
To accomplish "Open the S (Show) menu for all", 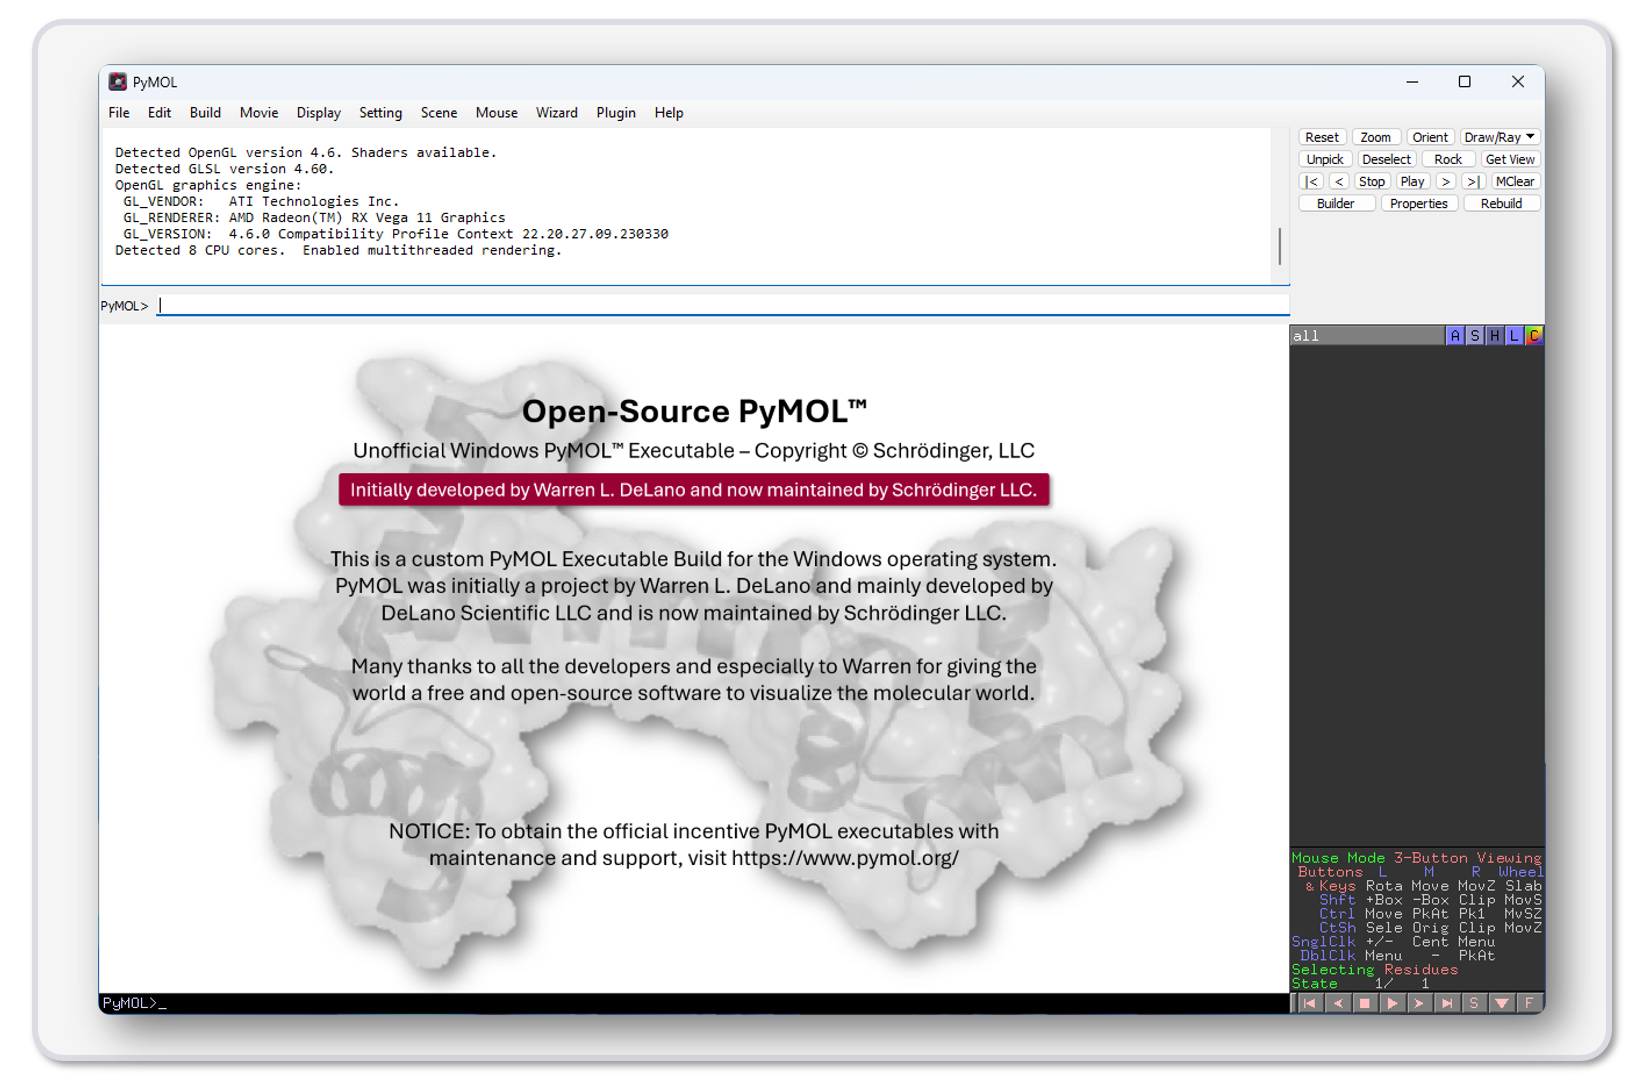I will pos(1475,336).
